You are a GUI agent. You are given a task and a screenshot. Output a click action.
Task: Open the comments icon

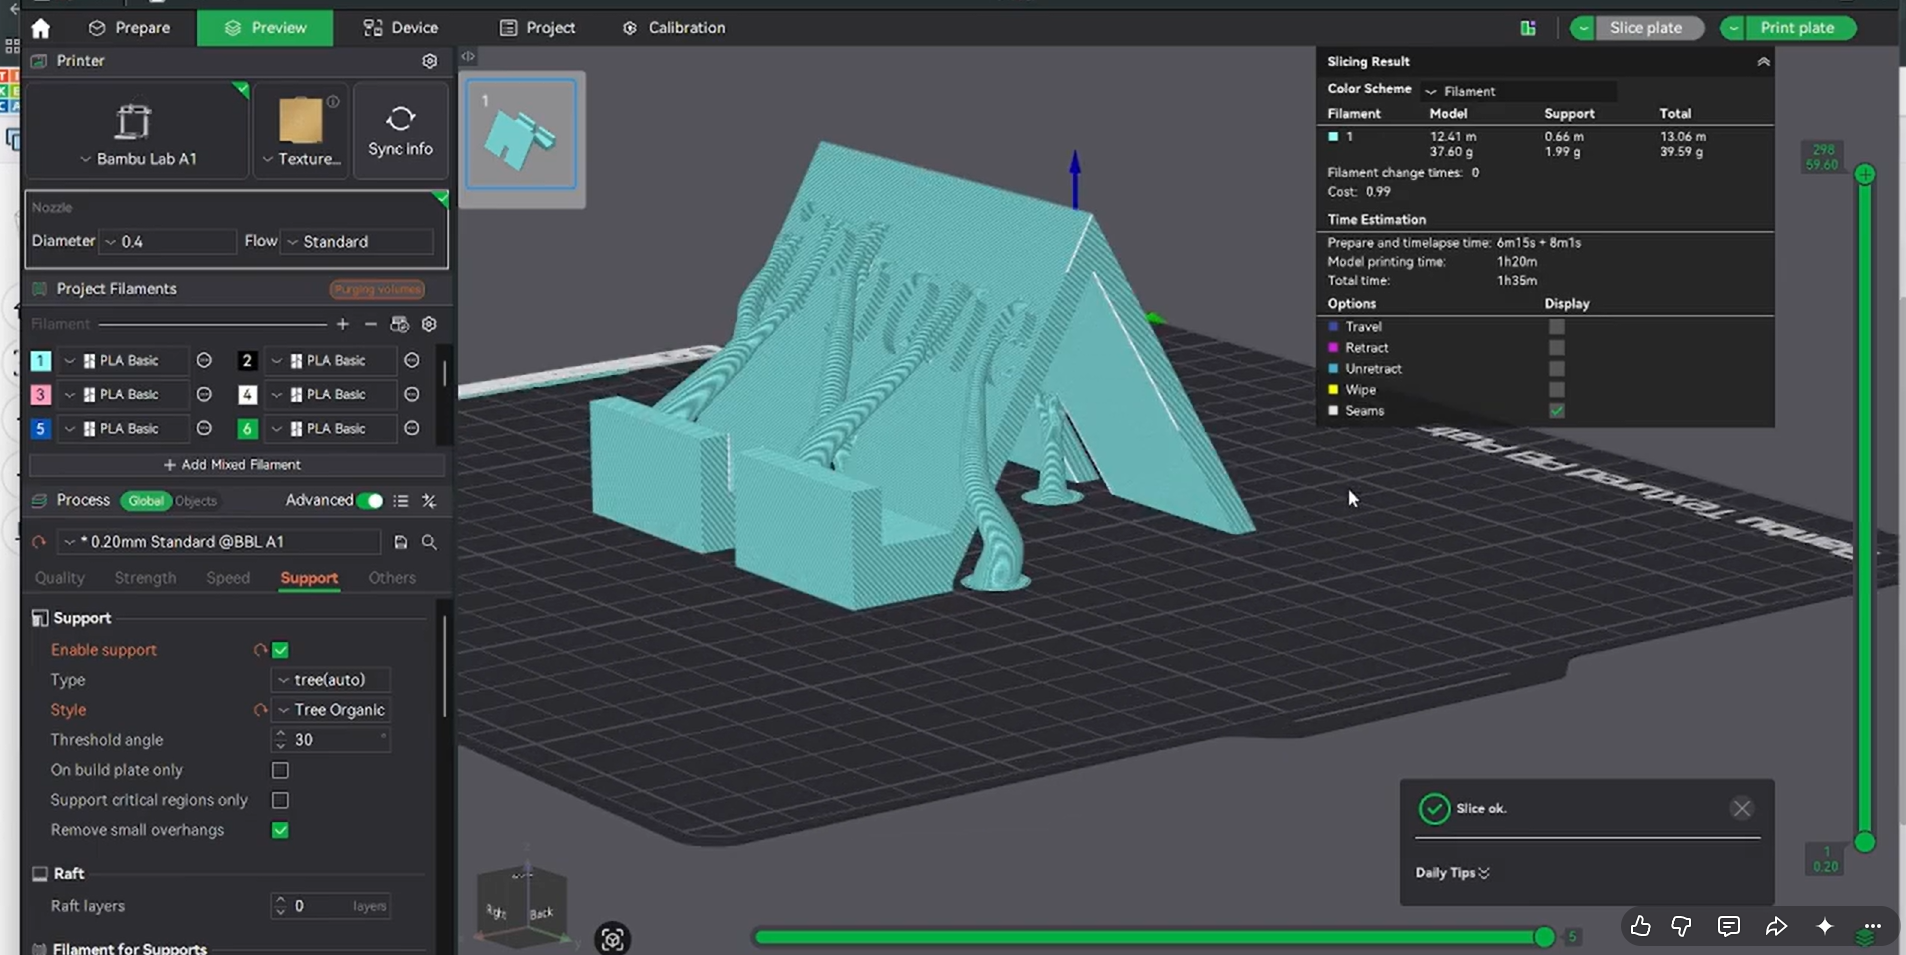click(x=1729, y=926)
